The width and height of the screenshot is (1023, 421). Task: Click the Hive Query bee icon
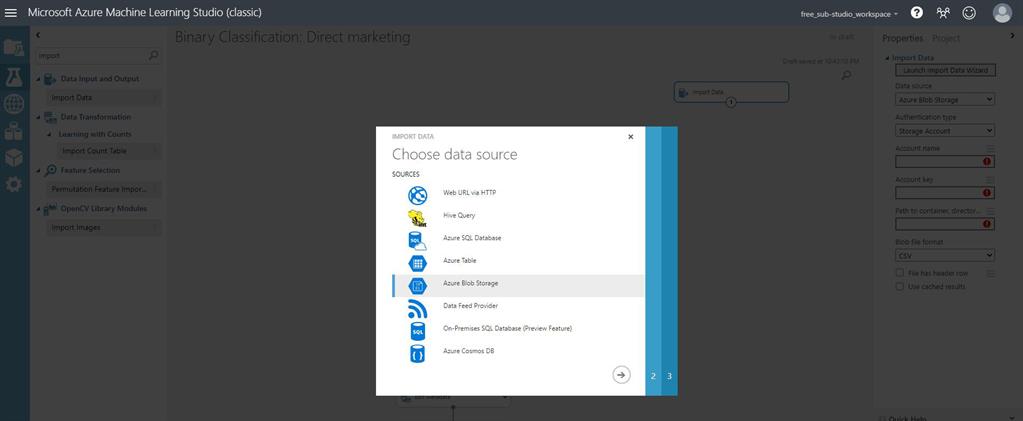coord(418,217)
